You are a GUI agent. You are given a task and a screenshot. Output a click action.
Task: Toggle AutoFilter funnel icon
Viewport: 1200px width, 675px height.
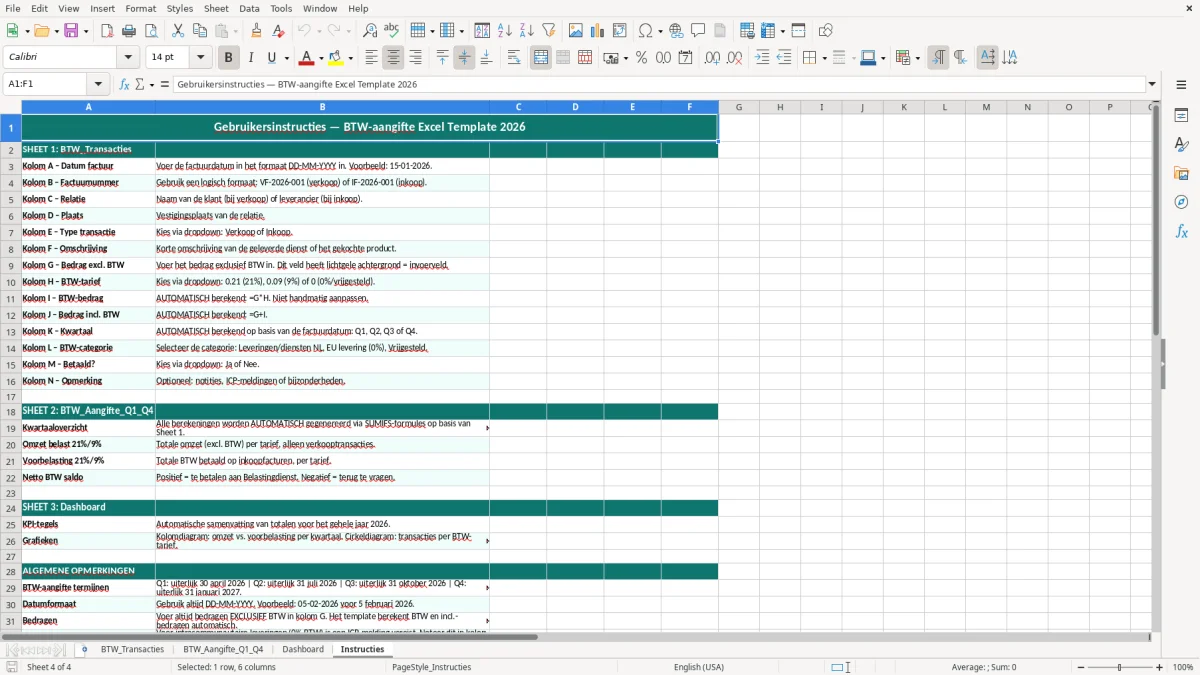[x=549, y=31]
